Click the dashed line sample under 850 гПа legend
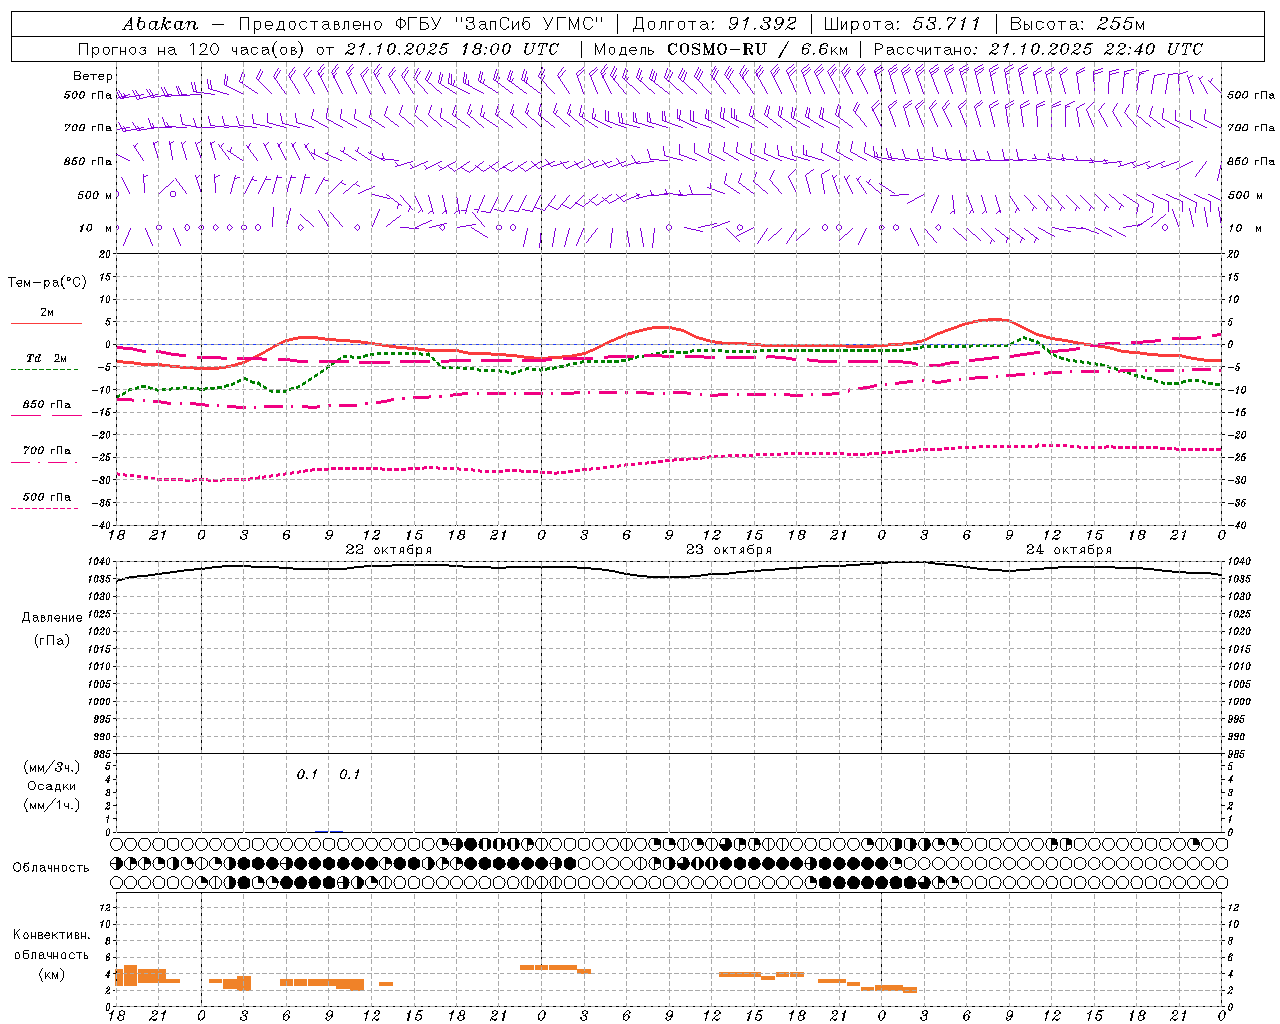The height and width of the screenshot is (1024, 1280). 46,416
